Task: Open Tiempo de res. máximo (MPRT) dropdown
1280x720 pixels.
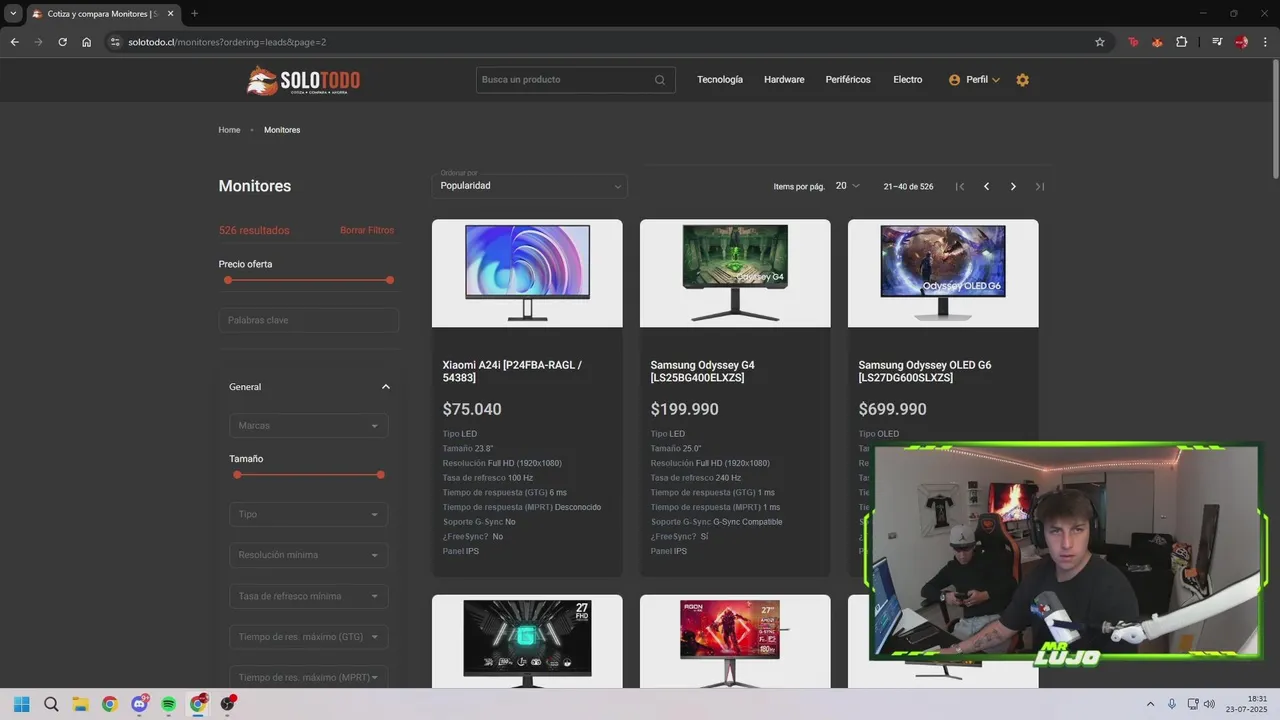Action: coord(309,678)
